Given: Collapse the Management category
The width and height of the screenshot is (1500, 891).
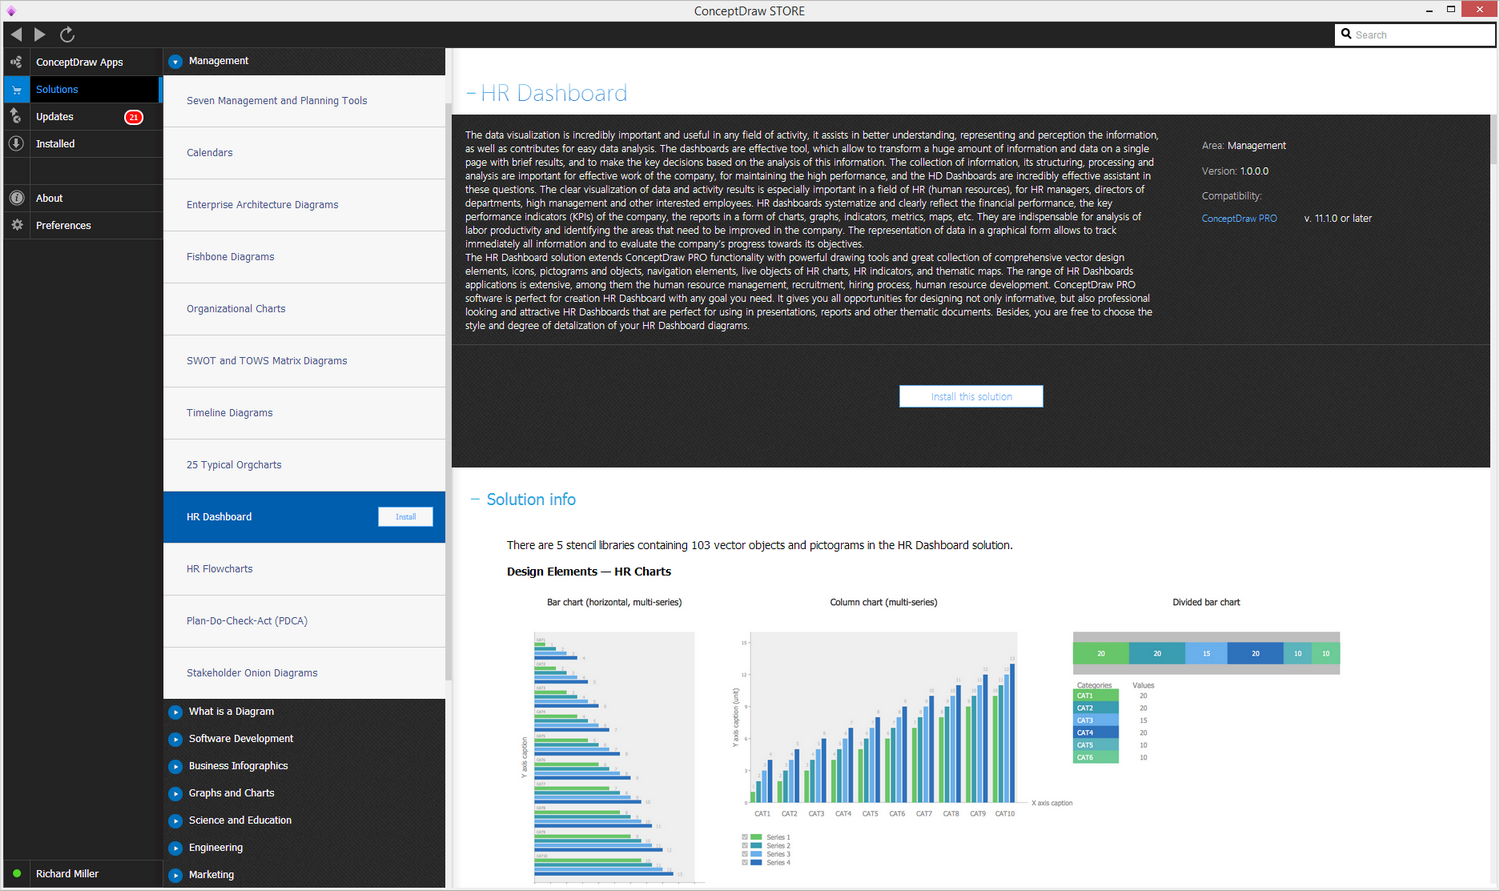Looking at the screenshot, I should tap(175, 61).
